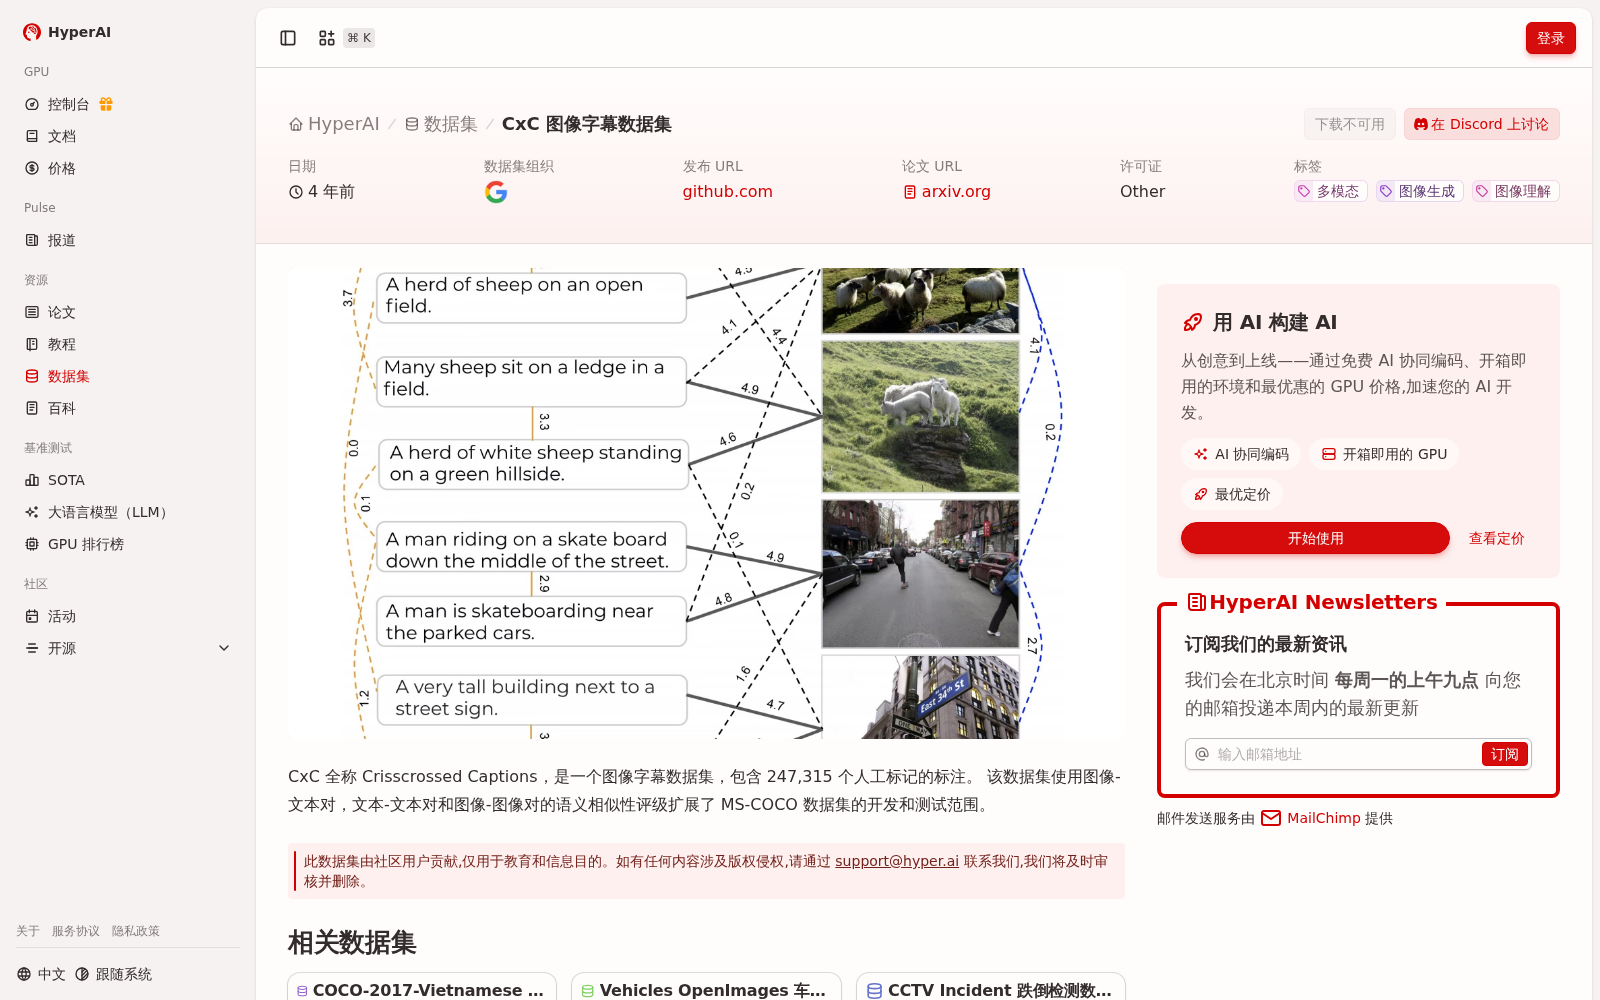Open CCTV Incident related dataset card

[x=990, y=986]
